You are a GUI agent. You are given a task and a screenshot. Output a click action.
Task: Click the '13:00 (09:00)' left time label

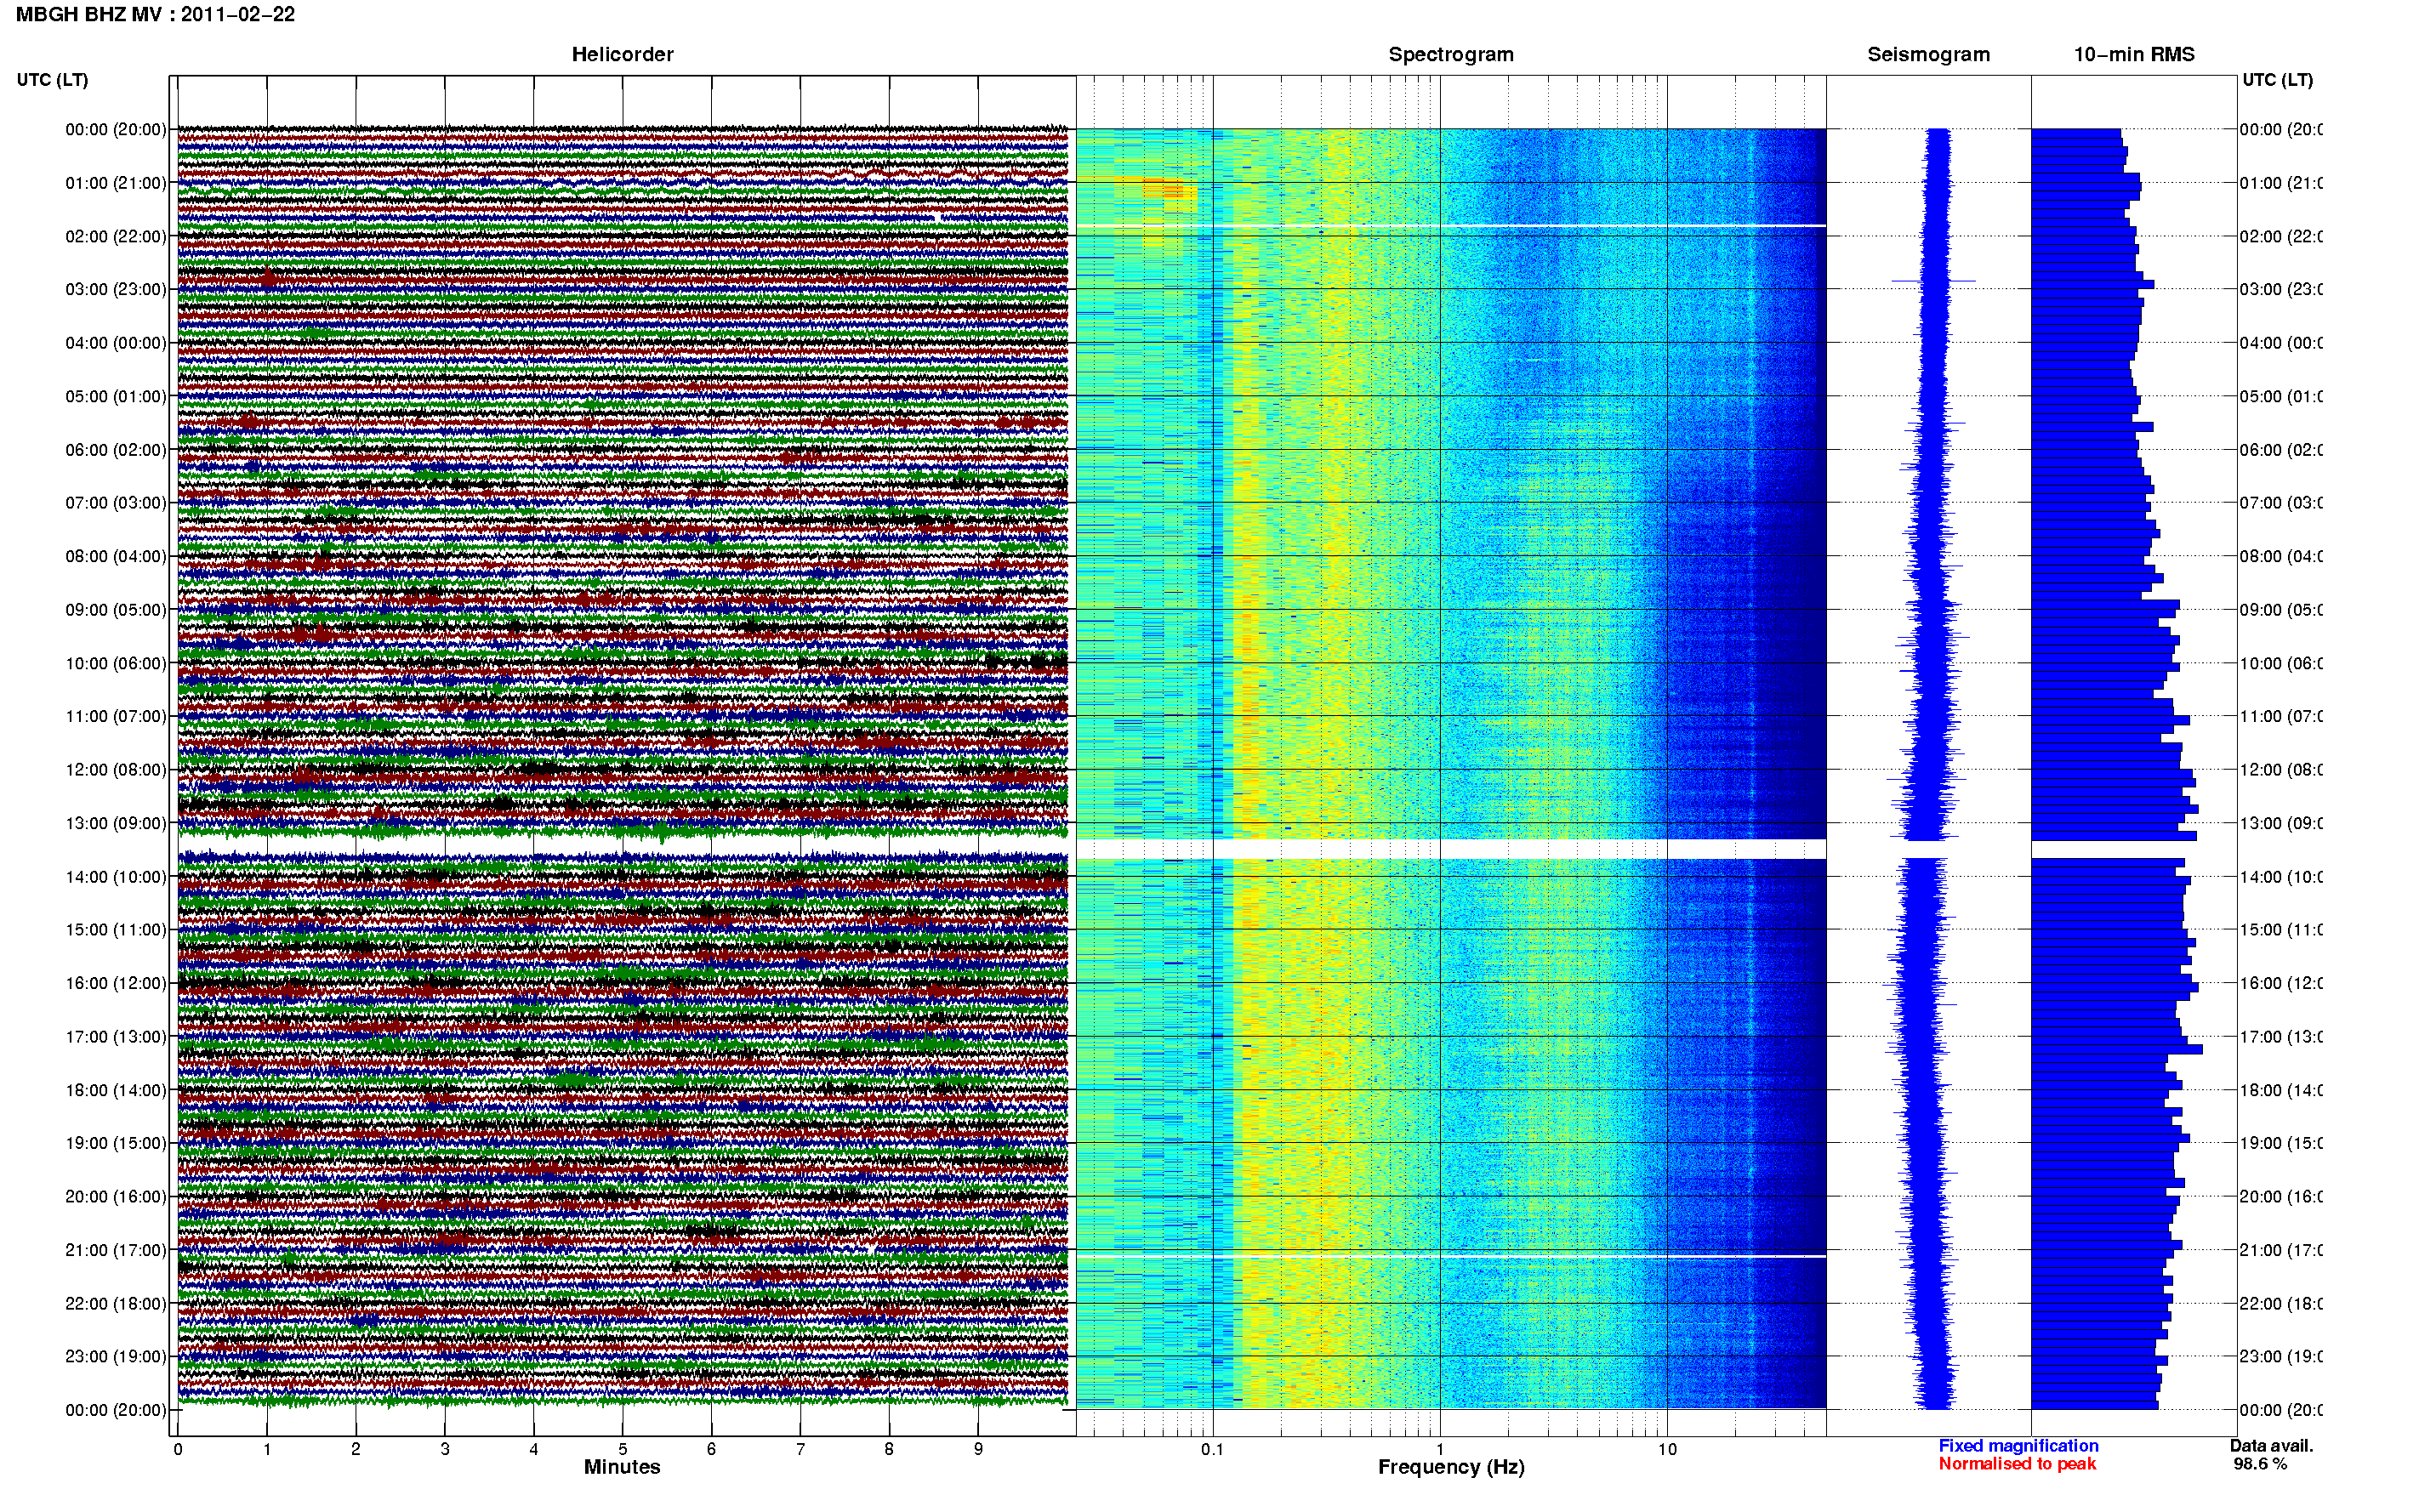click(116, 824)
